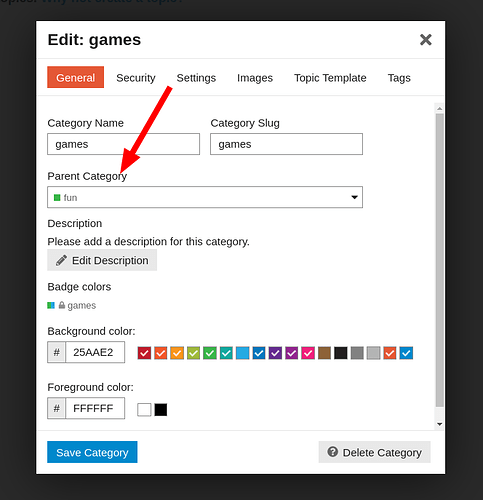Pick the unchecked light blue background swatch
483x500 pixels.
(x=242, y=353)
